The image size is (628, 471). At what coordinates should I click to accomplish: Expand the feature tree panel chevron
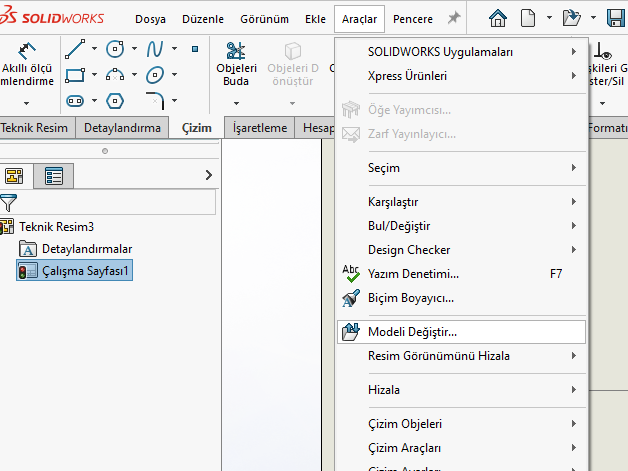(208, 175)
